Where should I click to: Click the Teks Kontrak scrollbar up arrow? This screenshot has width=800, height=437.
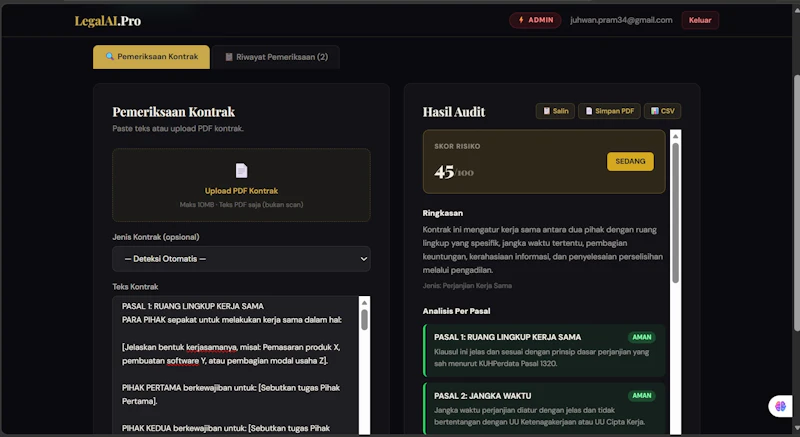[x=364, y=302]
